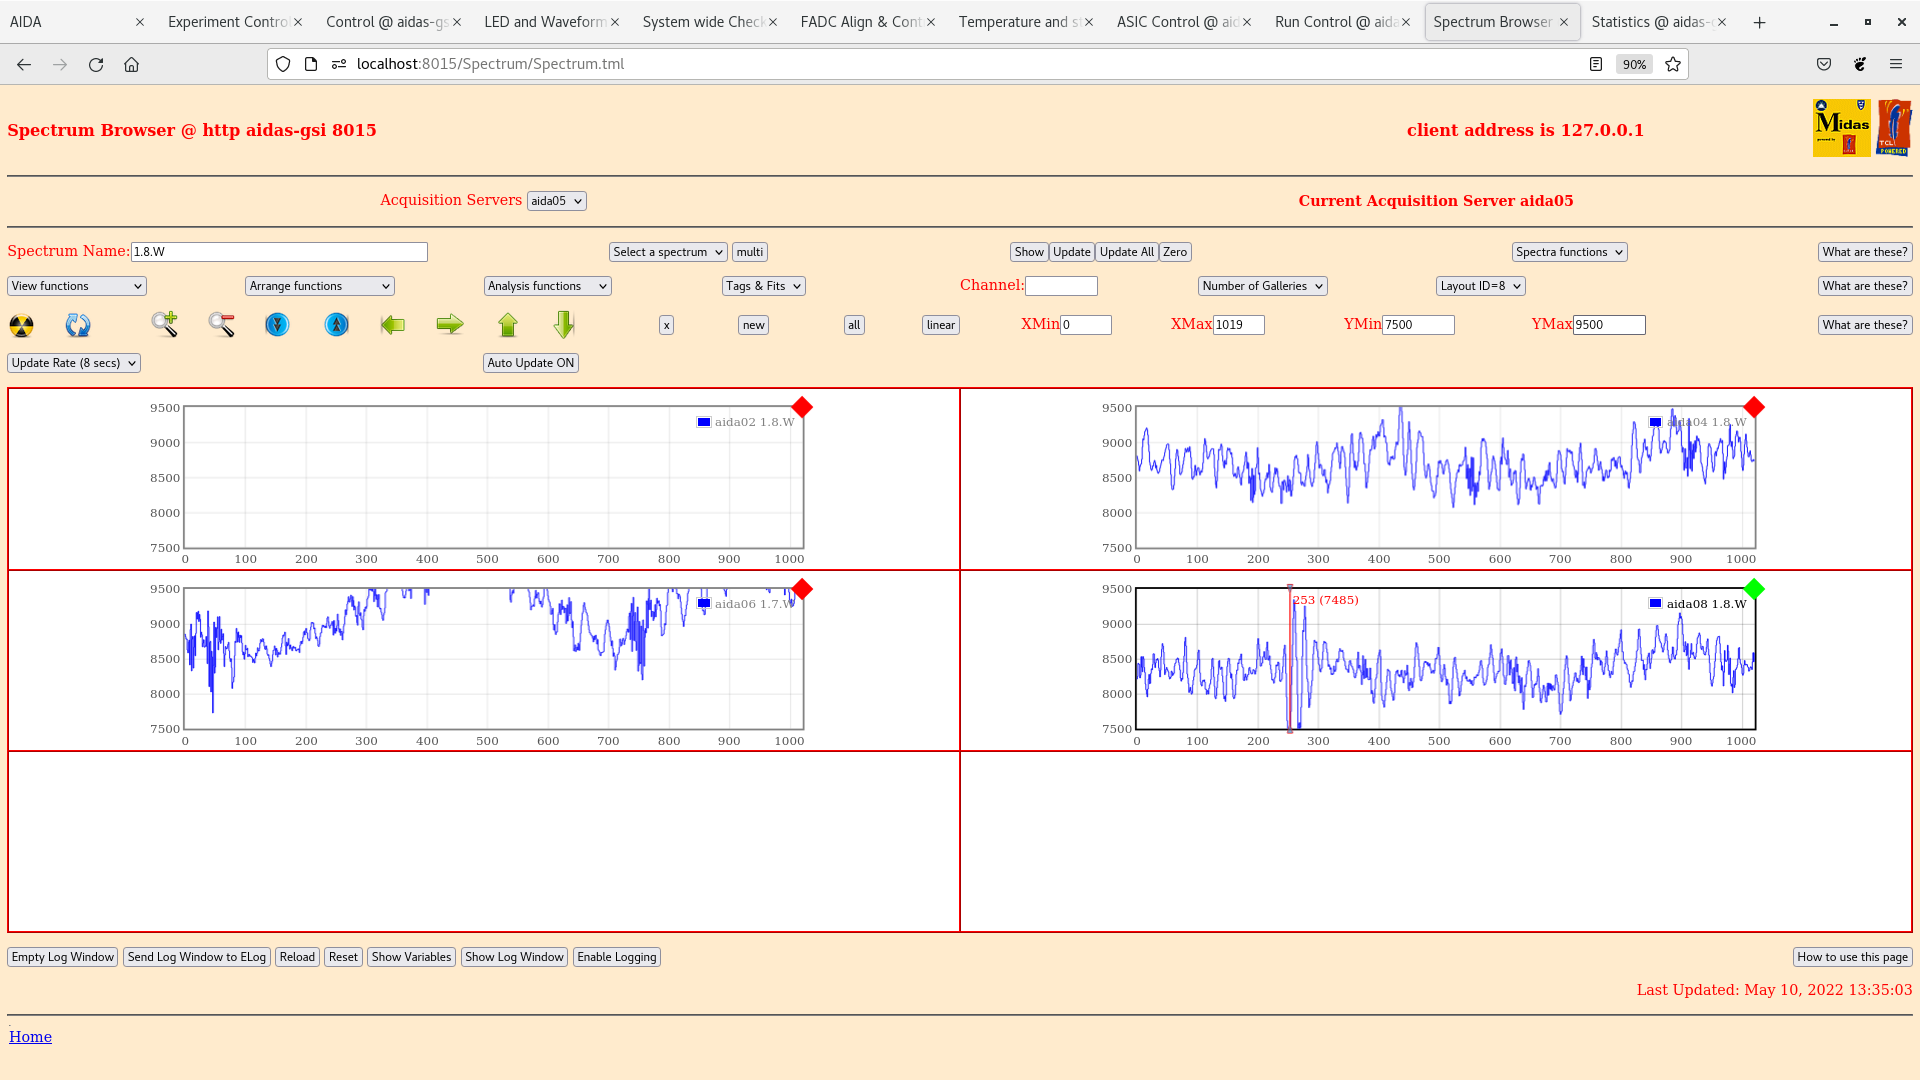This screenshot has height=1080, width=1920.
Task: Click the zoom out magnifier icon
Action: point(221,324)
